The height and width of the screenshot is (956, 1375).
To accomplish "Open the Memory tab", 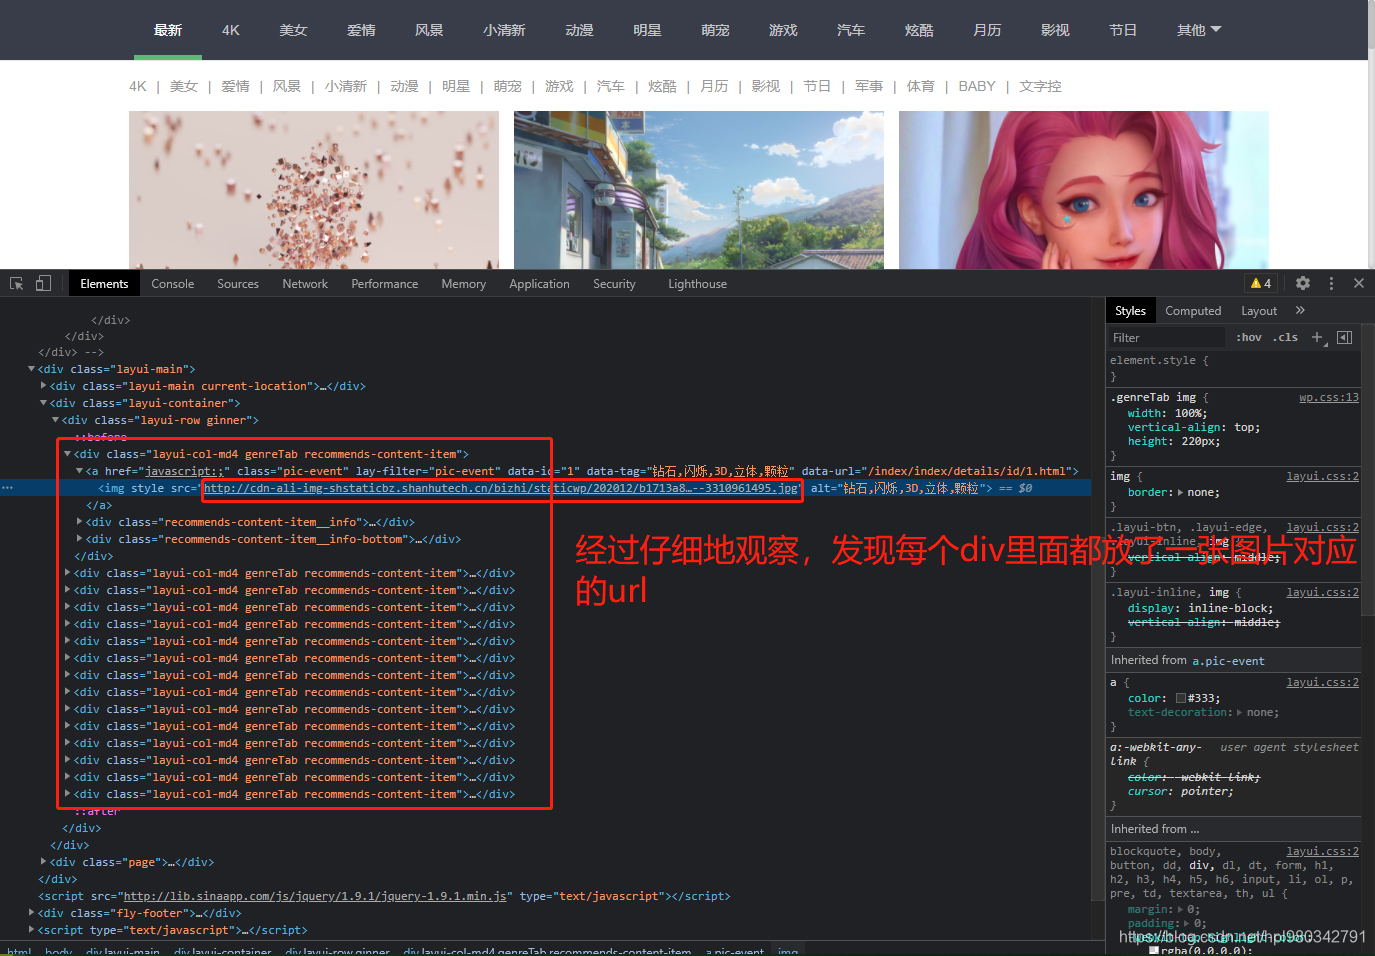I will (x=464, y=284).
